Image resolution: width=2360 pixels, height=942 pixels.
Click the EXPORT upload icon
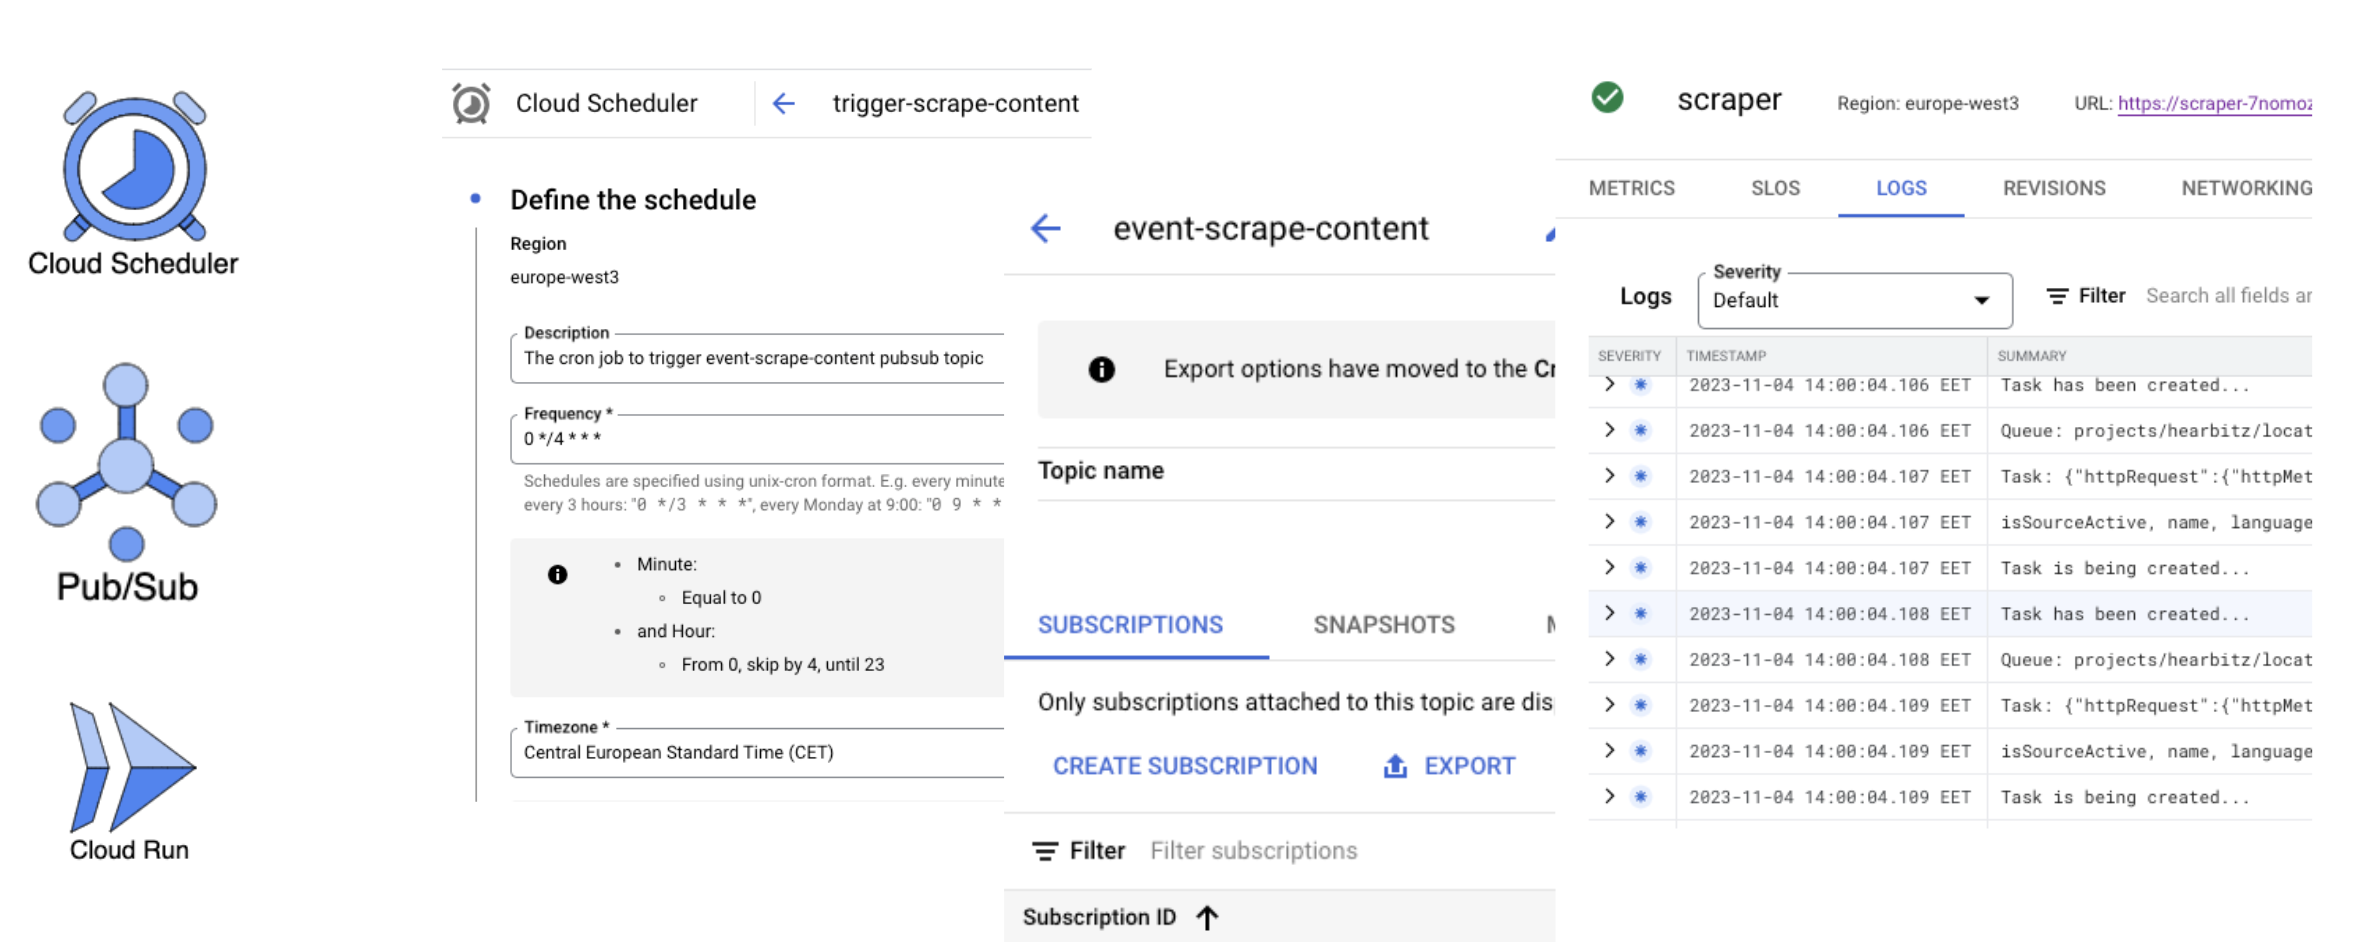1395,766
